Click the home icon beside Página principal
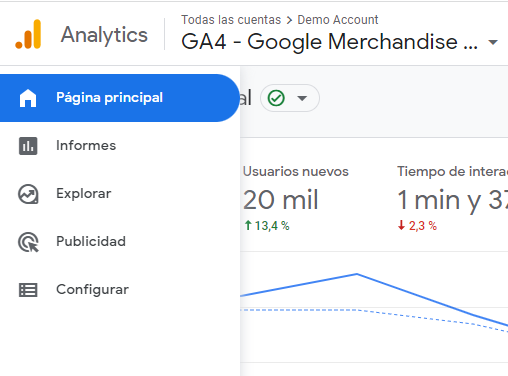 pos(28,98)
